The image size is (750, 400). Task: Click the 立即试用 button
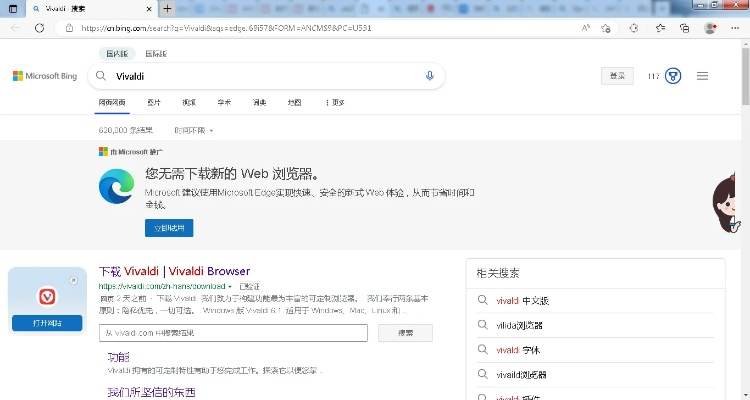[169, 228]
